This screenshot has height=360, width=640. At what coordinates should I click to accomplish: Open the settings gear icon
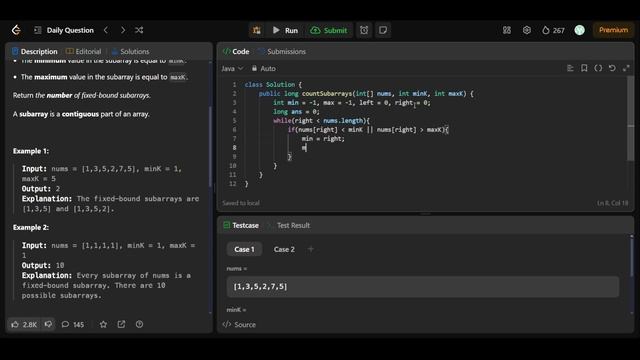click(527, 30)
